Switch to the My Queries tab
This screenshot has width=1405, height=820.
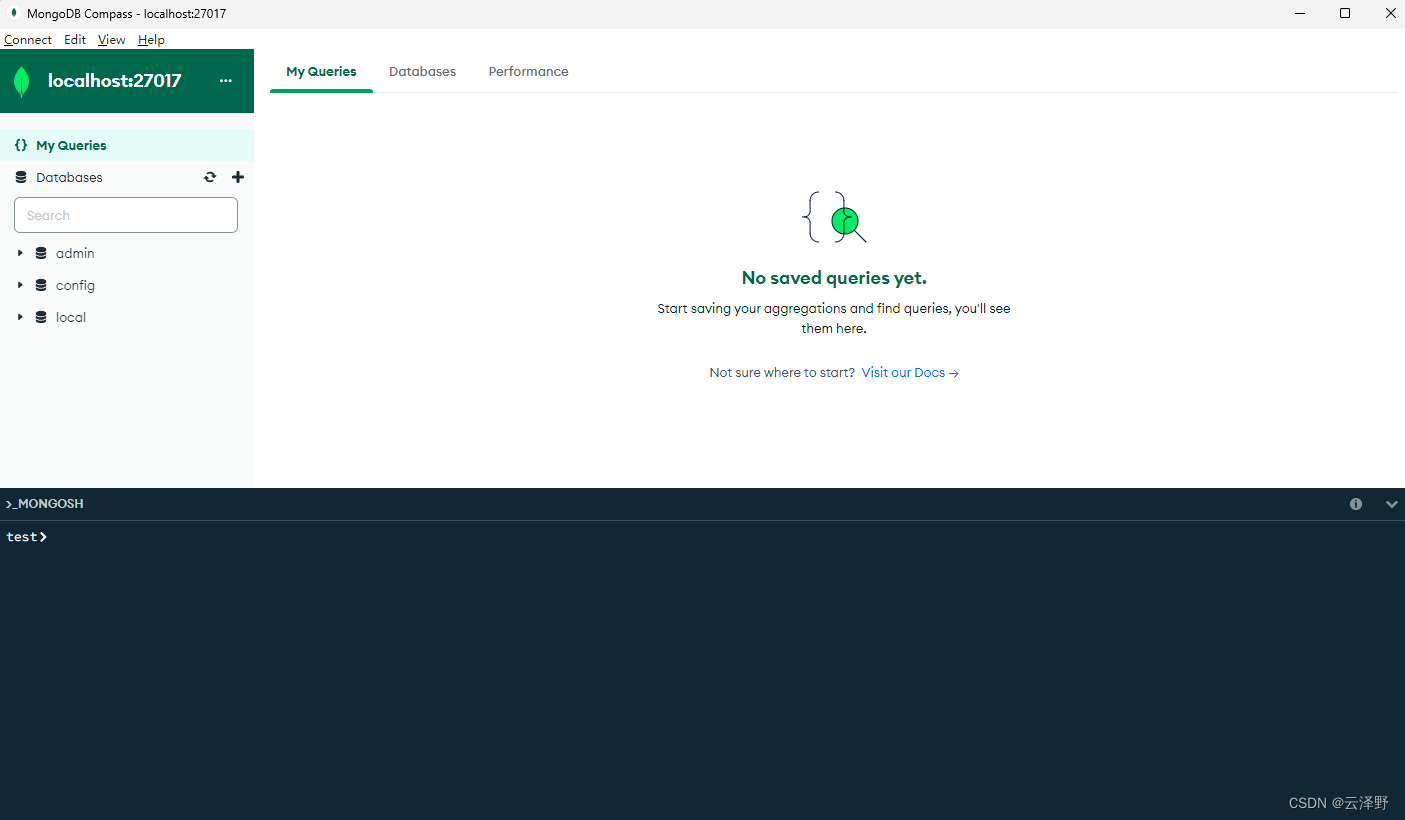click(x=321, y=72)
